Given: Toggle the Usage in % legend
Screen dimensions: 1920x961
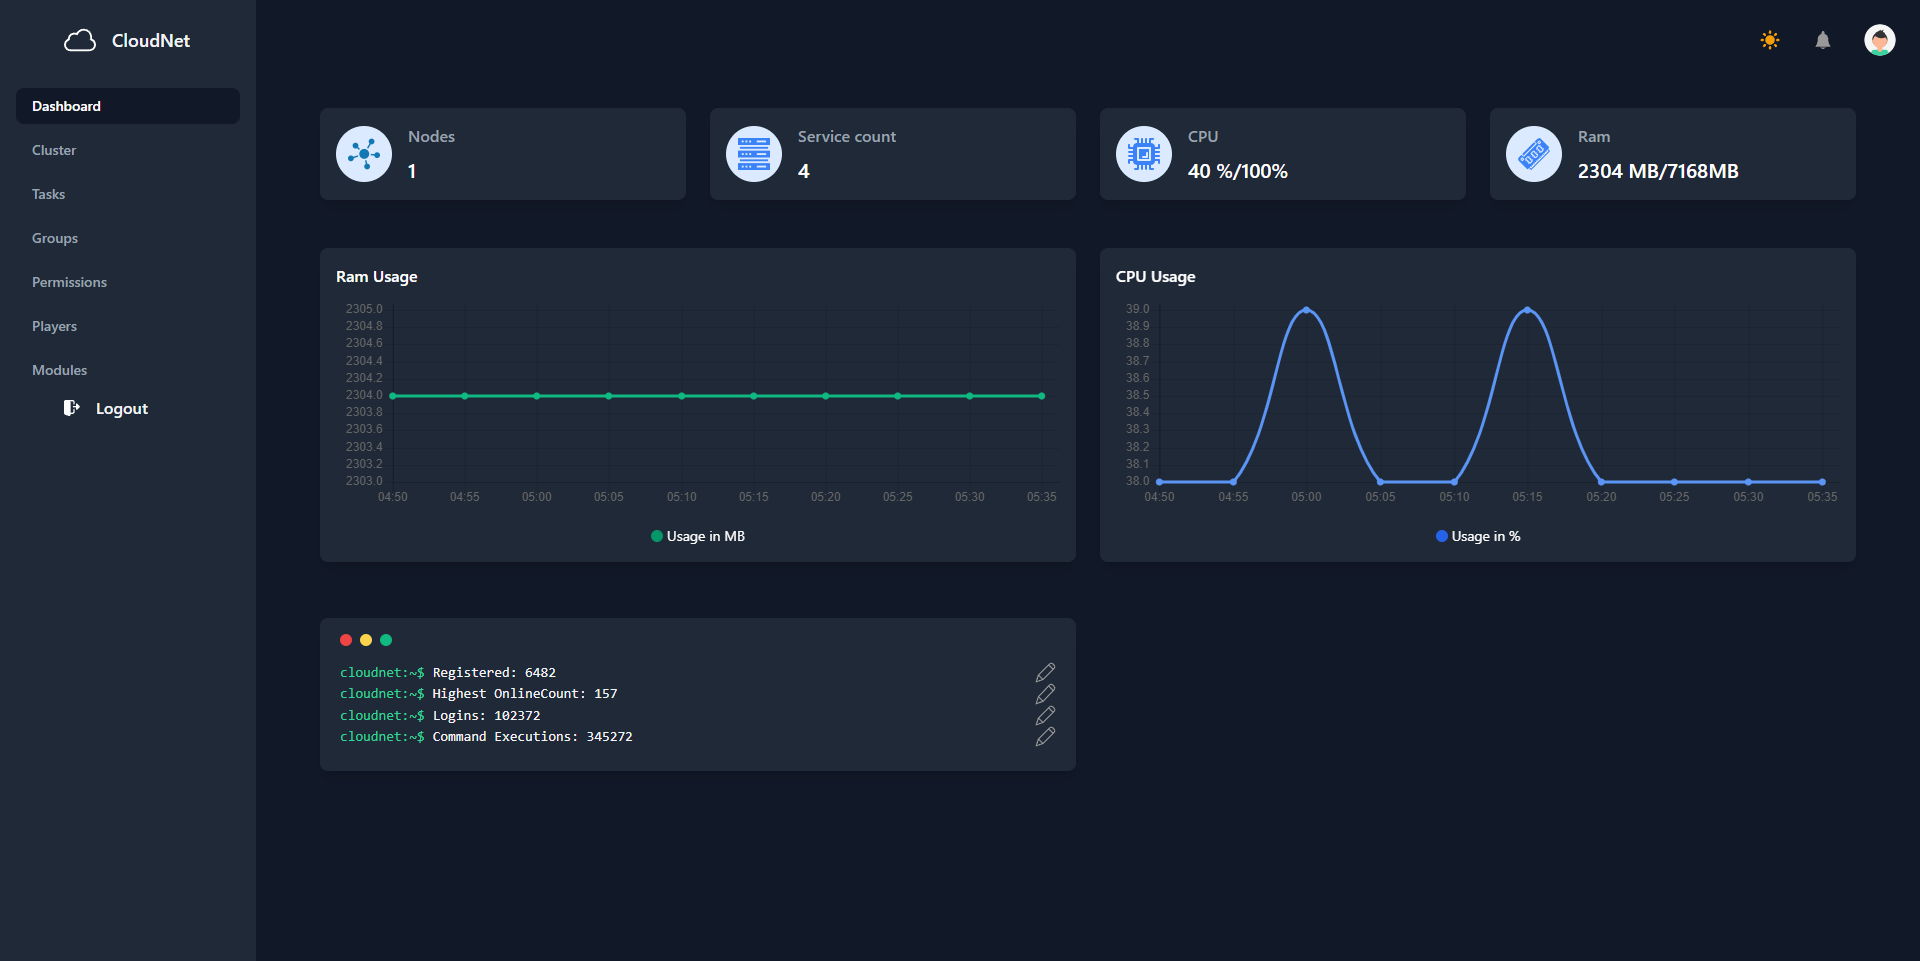Looking at the screenshot, I should [x=1478, y=536].
